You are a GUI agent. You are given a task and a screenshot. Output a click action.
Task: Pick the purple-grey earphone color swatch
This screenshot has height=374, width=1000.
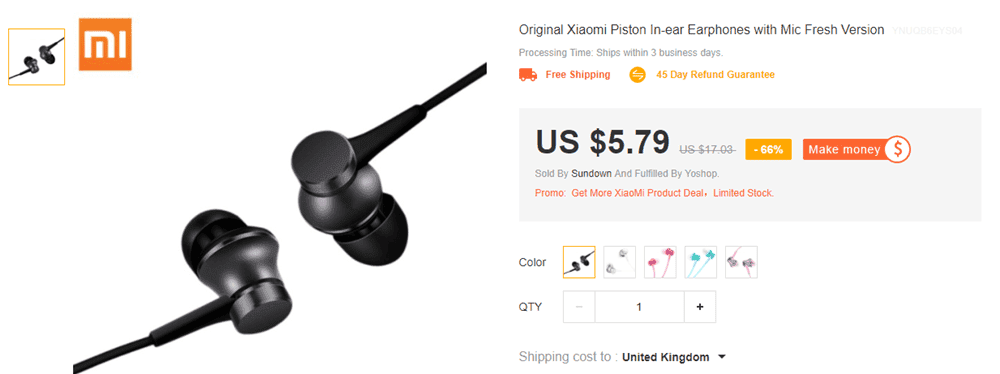coord(742,262)
